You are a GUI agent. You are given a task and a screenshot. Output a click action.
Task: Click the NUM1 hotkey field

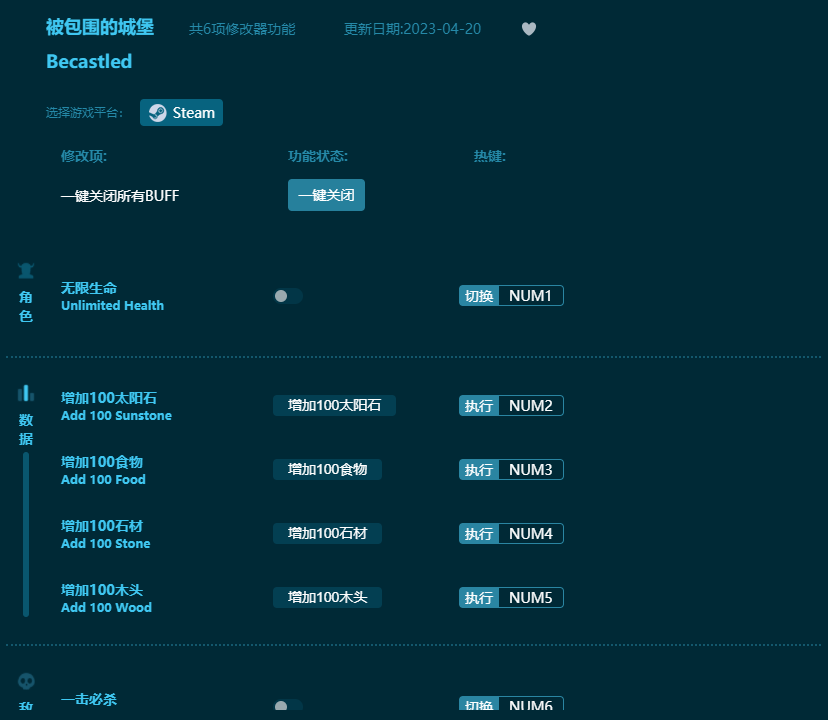[530, 296]
